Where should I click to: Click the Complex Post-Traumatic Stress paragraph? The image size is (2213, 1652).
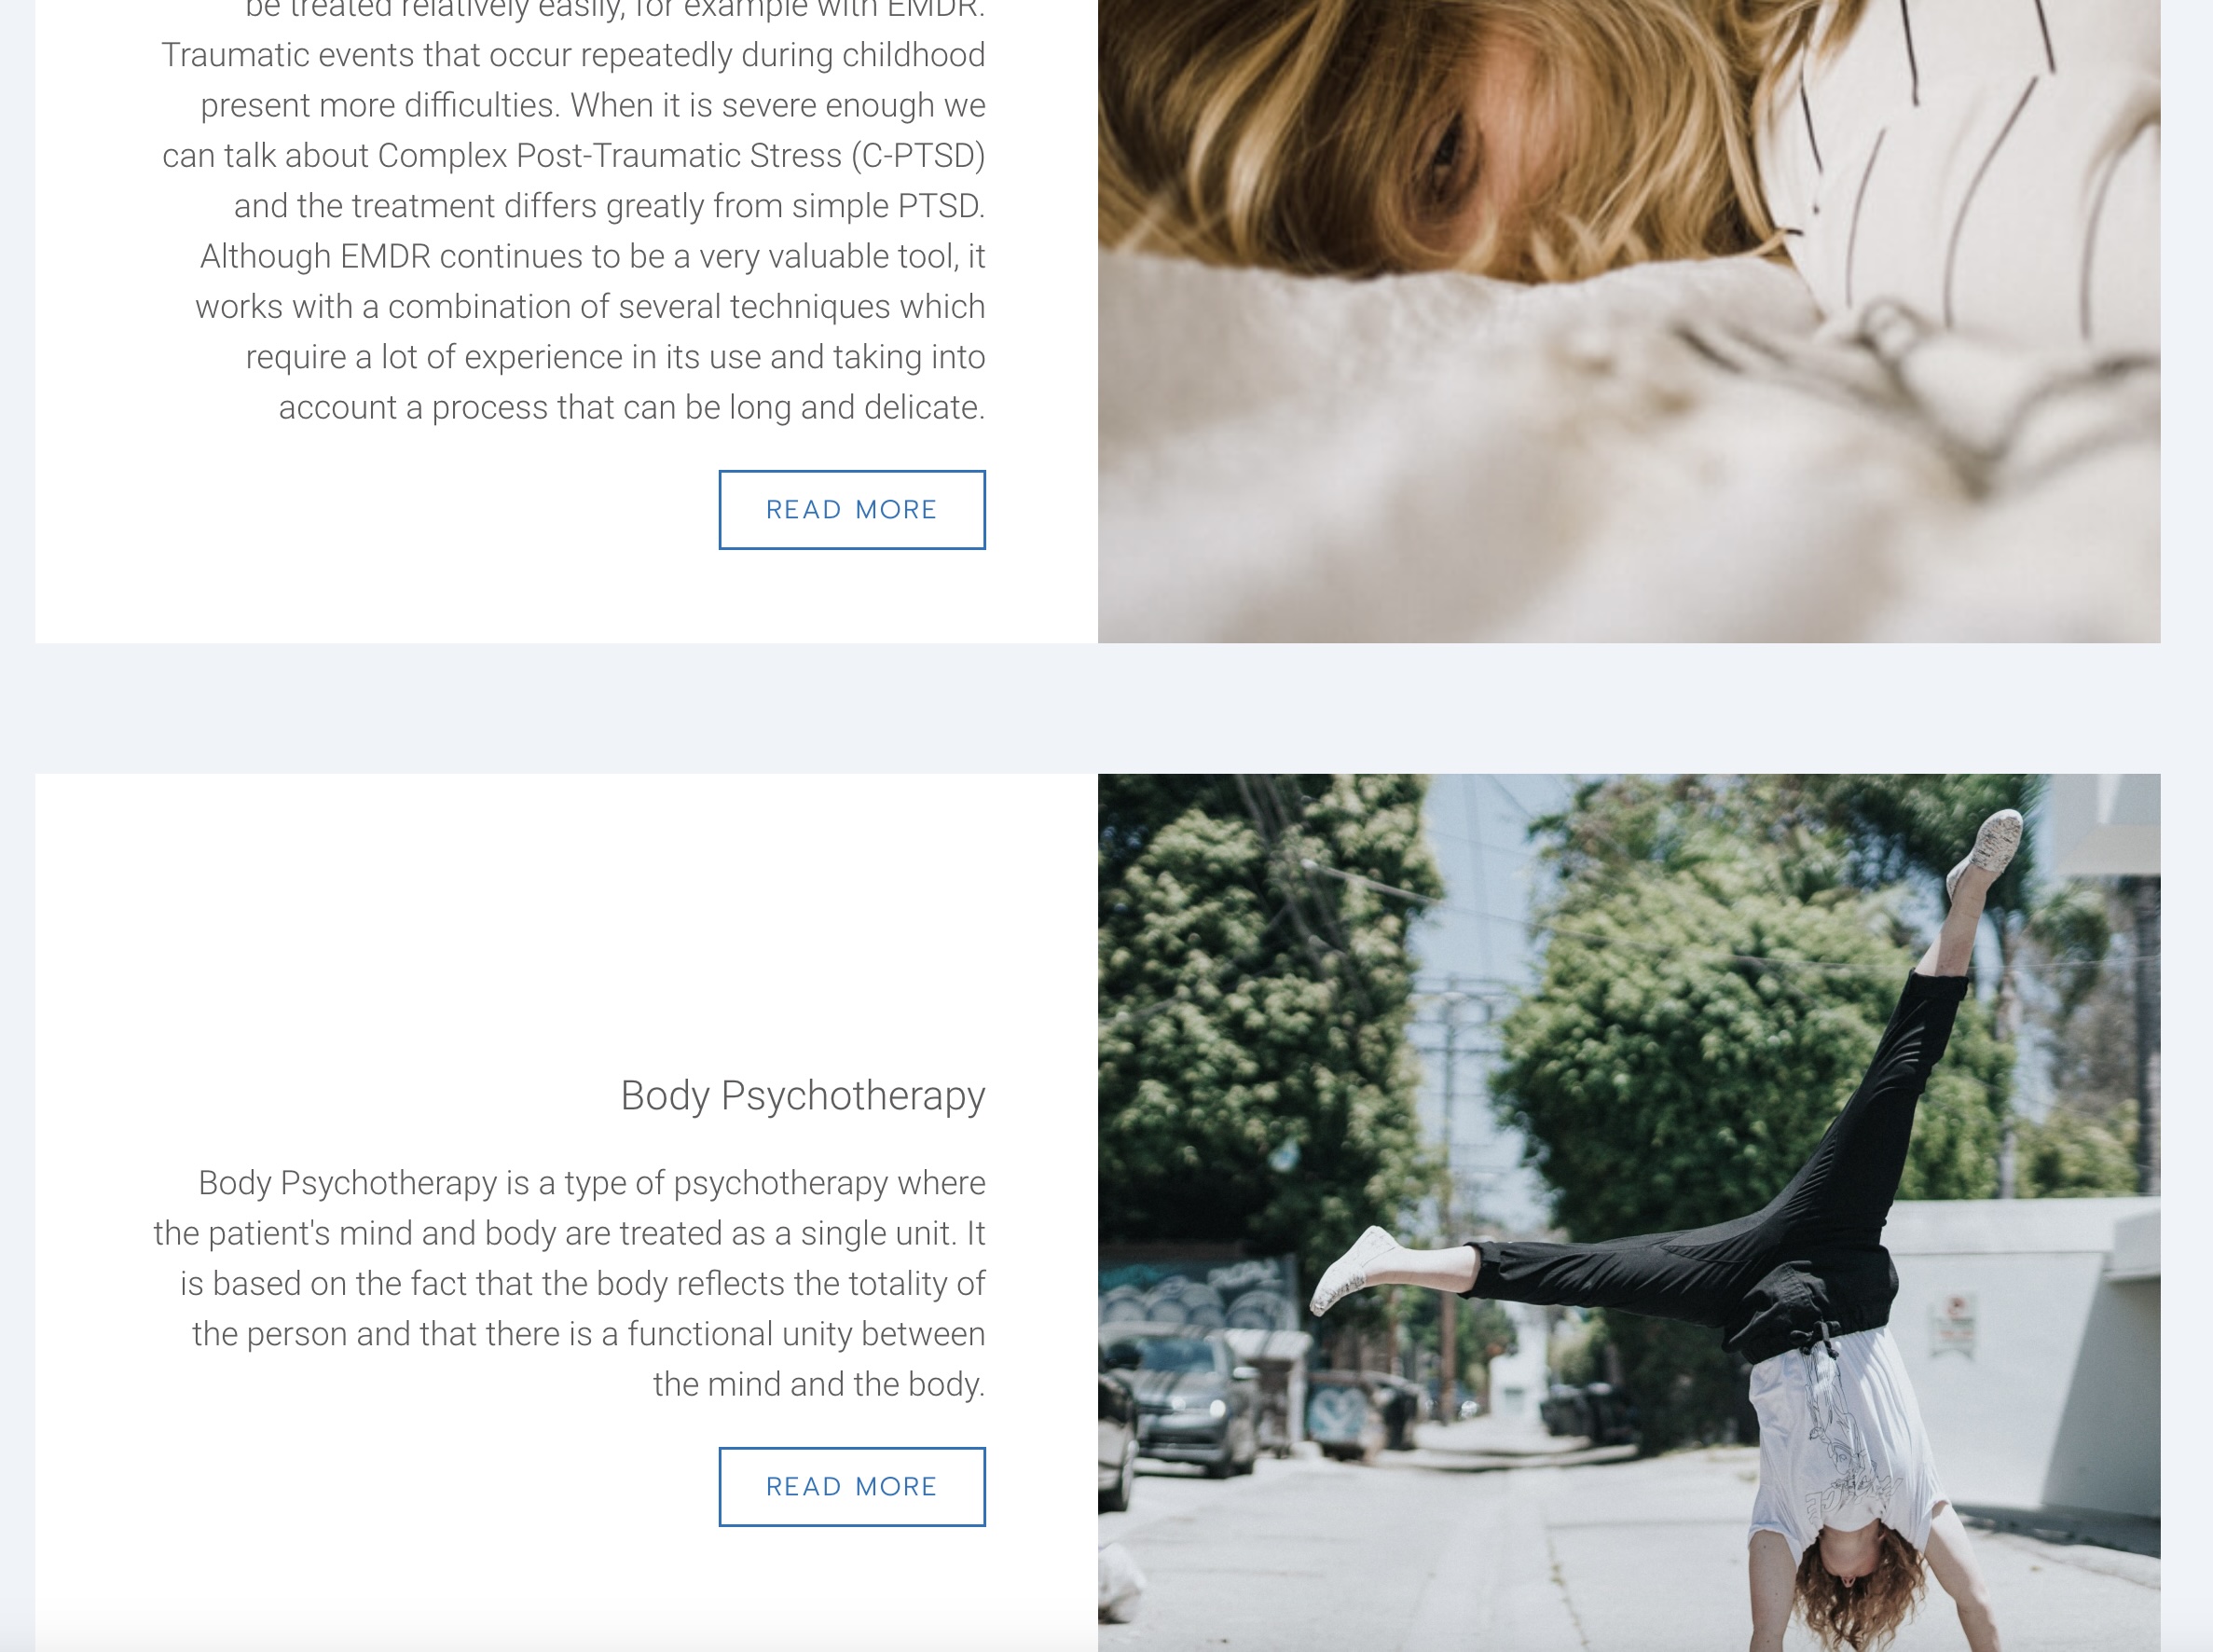click(573, 210)
